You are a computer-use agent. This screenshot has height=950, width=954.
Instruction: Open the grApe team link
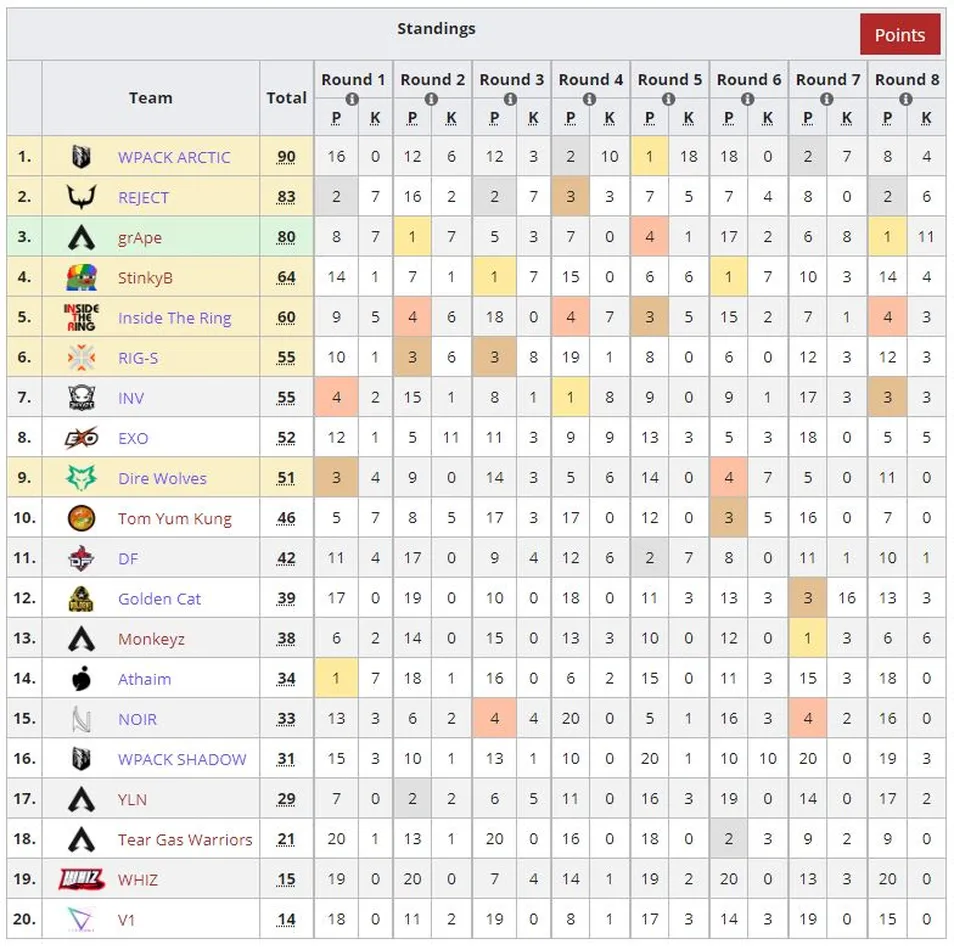tap(139, 238)
